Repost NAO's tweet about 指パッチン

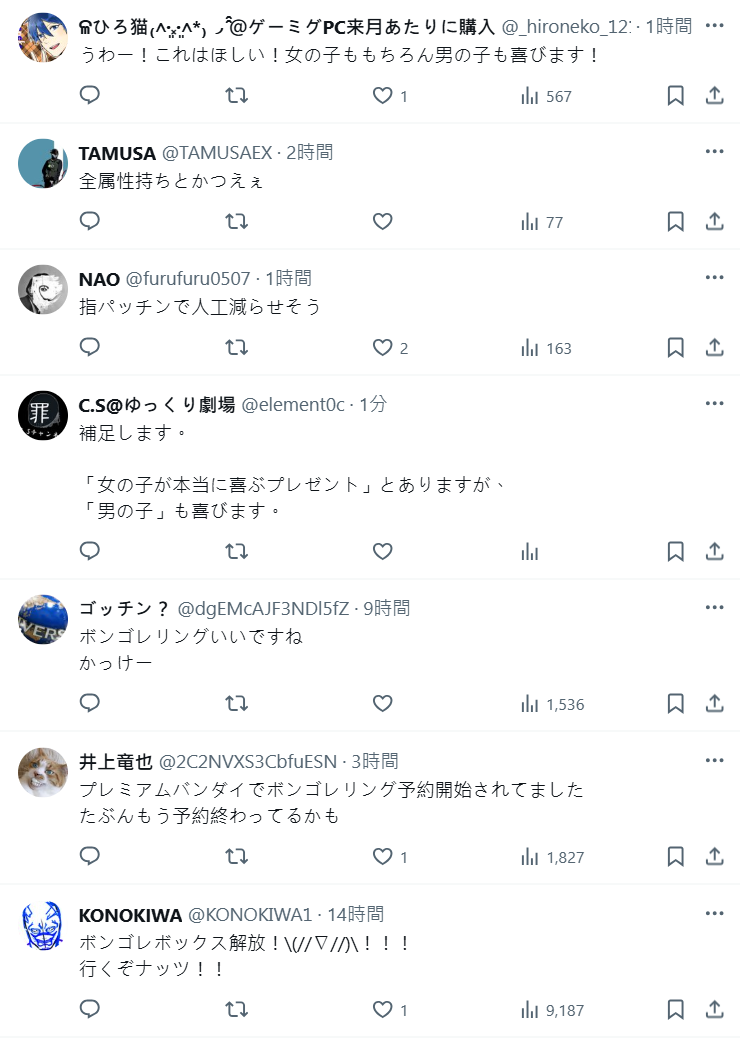coord(236,348)
